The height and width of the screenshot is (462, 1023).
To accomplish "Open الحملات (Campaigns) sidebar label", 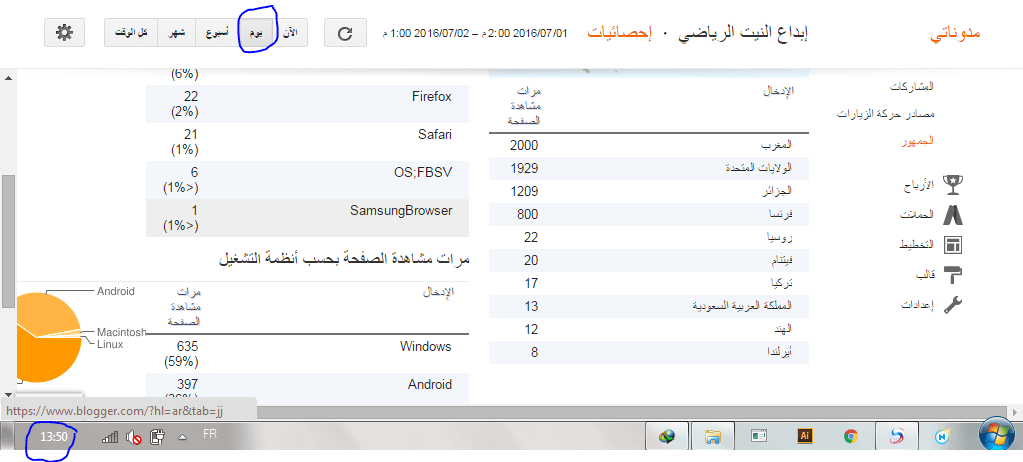I will coord(919,215).
